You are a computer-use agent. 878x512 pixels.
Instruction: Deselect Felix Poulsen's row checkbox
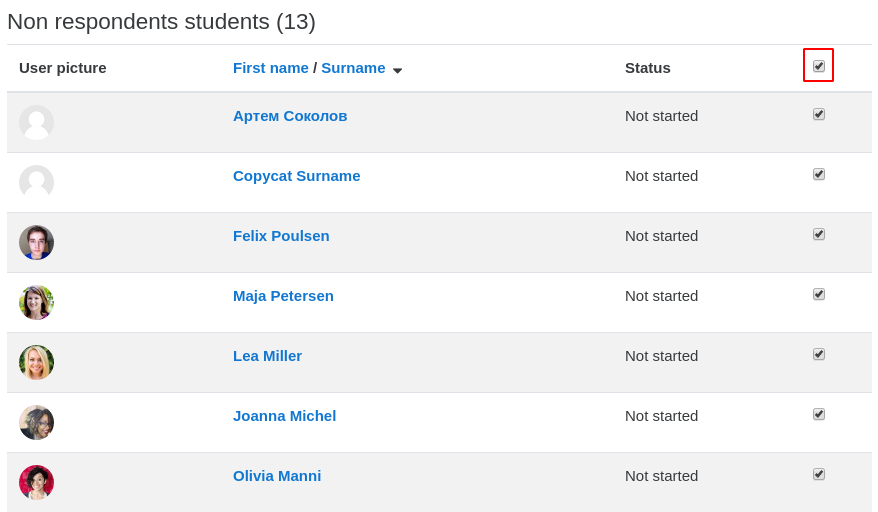(819, 234)
